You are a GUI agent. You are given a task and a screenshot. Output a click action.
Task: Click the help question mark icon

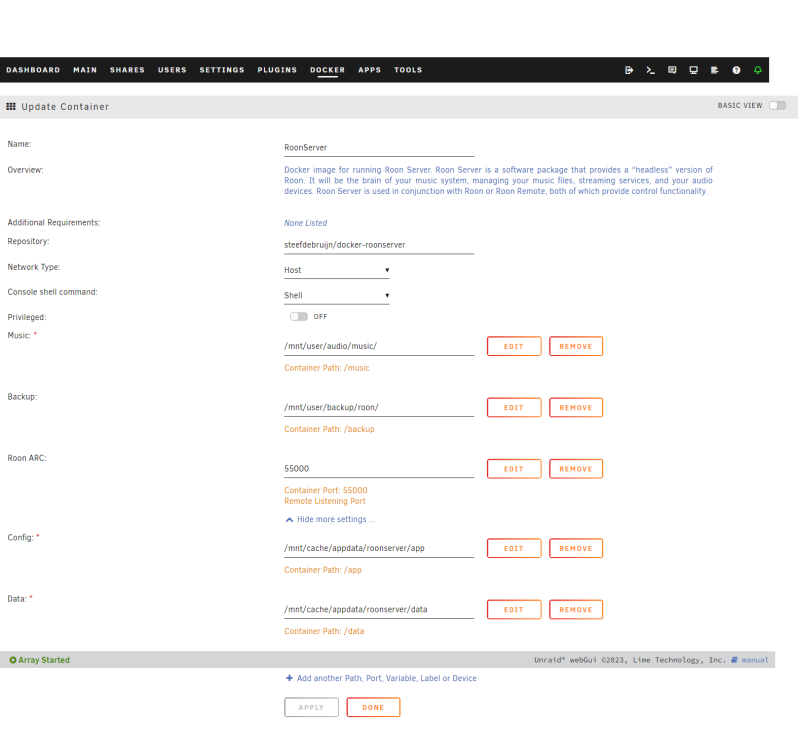[736, 70]
